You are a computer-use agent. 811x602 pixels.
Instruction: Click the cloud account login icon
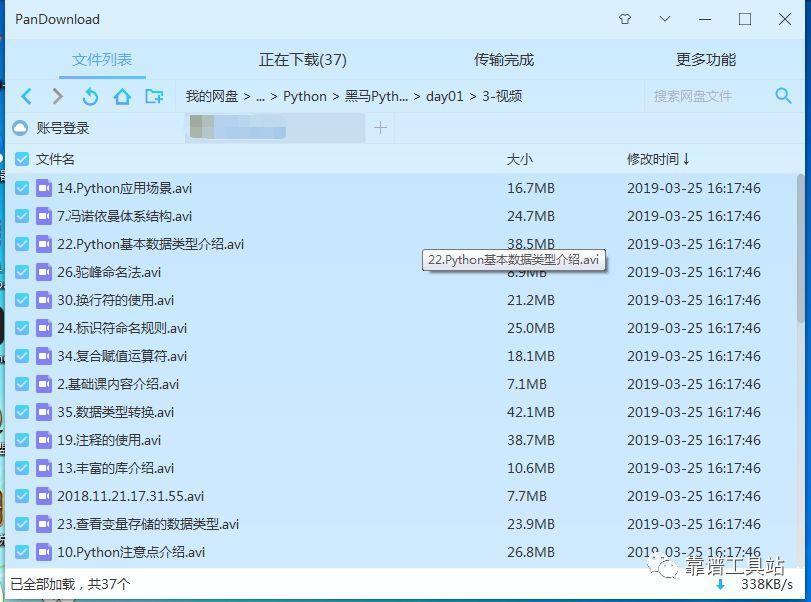pos(20,128)
